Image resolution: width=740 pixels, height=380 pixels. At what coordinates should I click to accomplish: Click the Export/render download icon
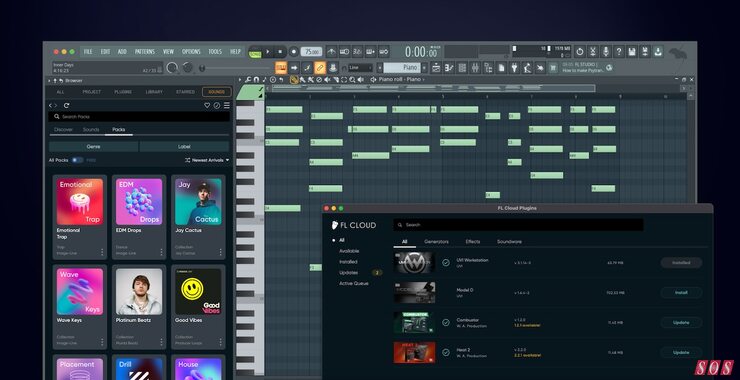[658, 51]
